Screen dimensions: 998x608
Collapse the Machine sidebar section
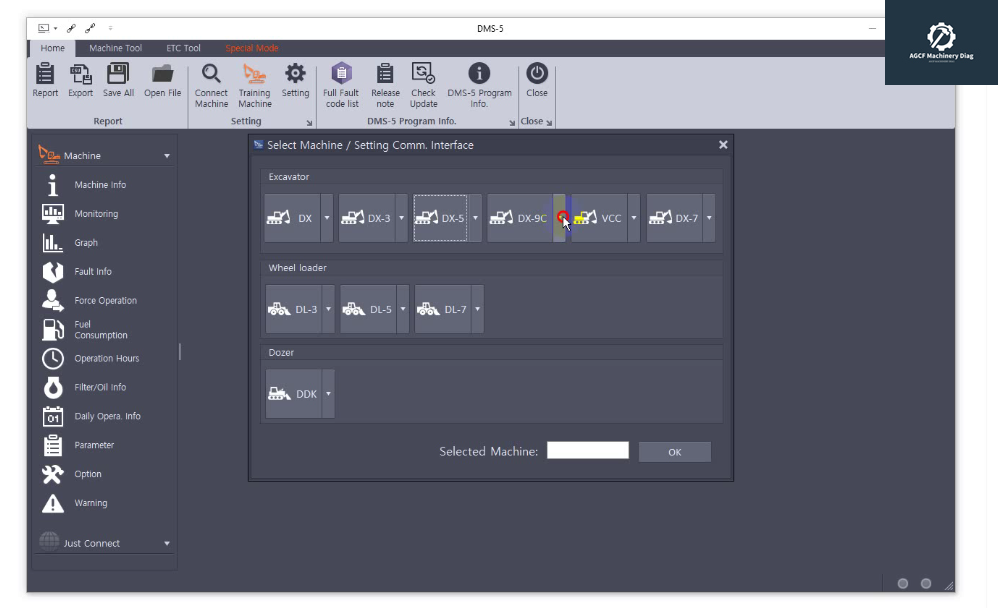[x=167, y=156]
